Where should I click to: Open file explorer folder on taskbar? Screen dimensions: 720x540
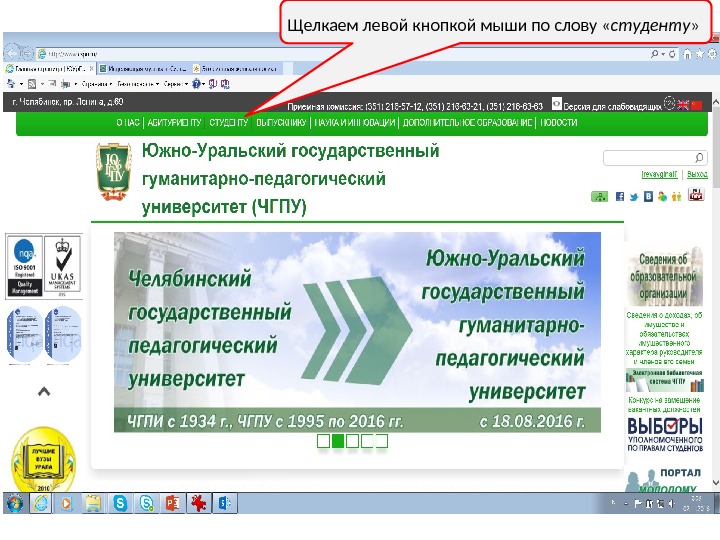point(93,503)
